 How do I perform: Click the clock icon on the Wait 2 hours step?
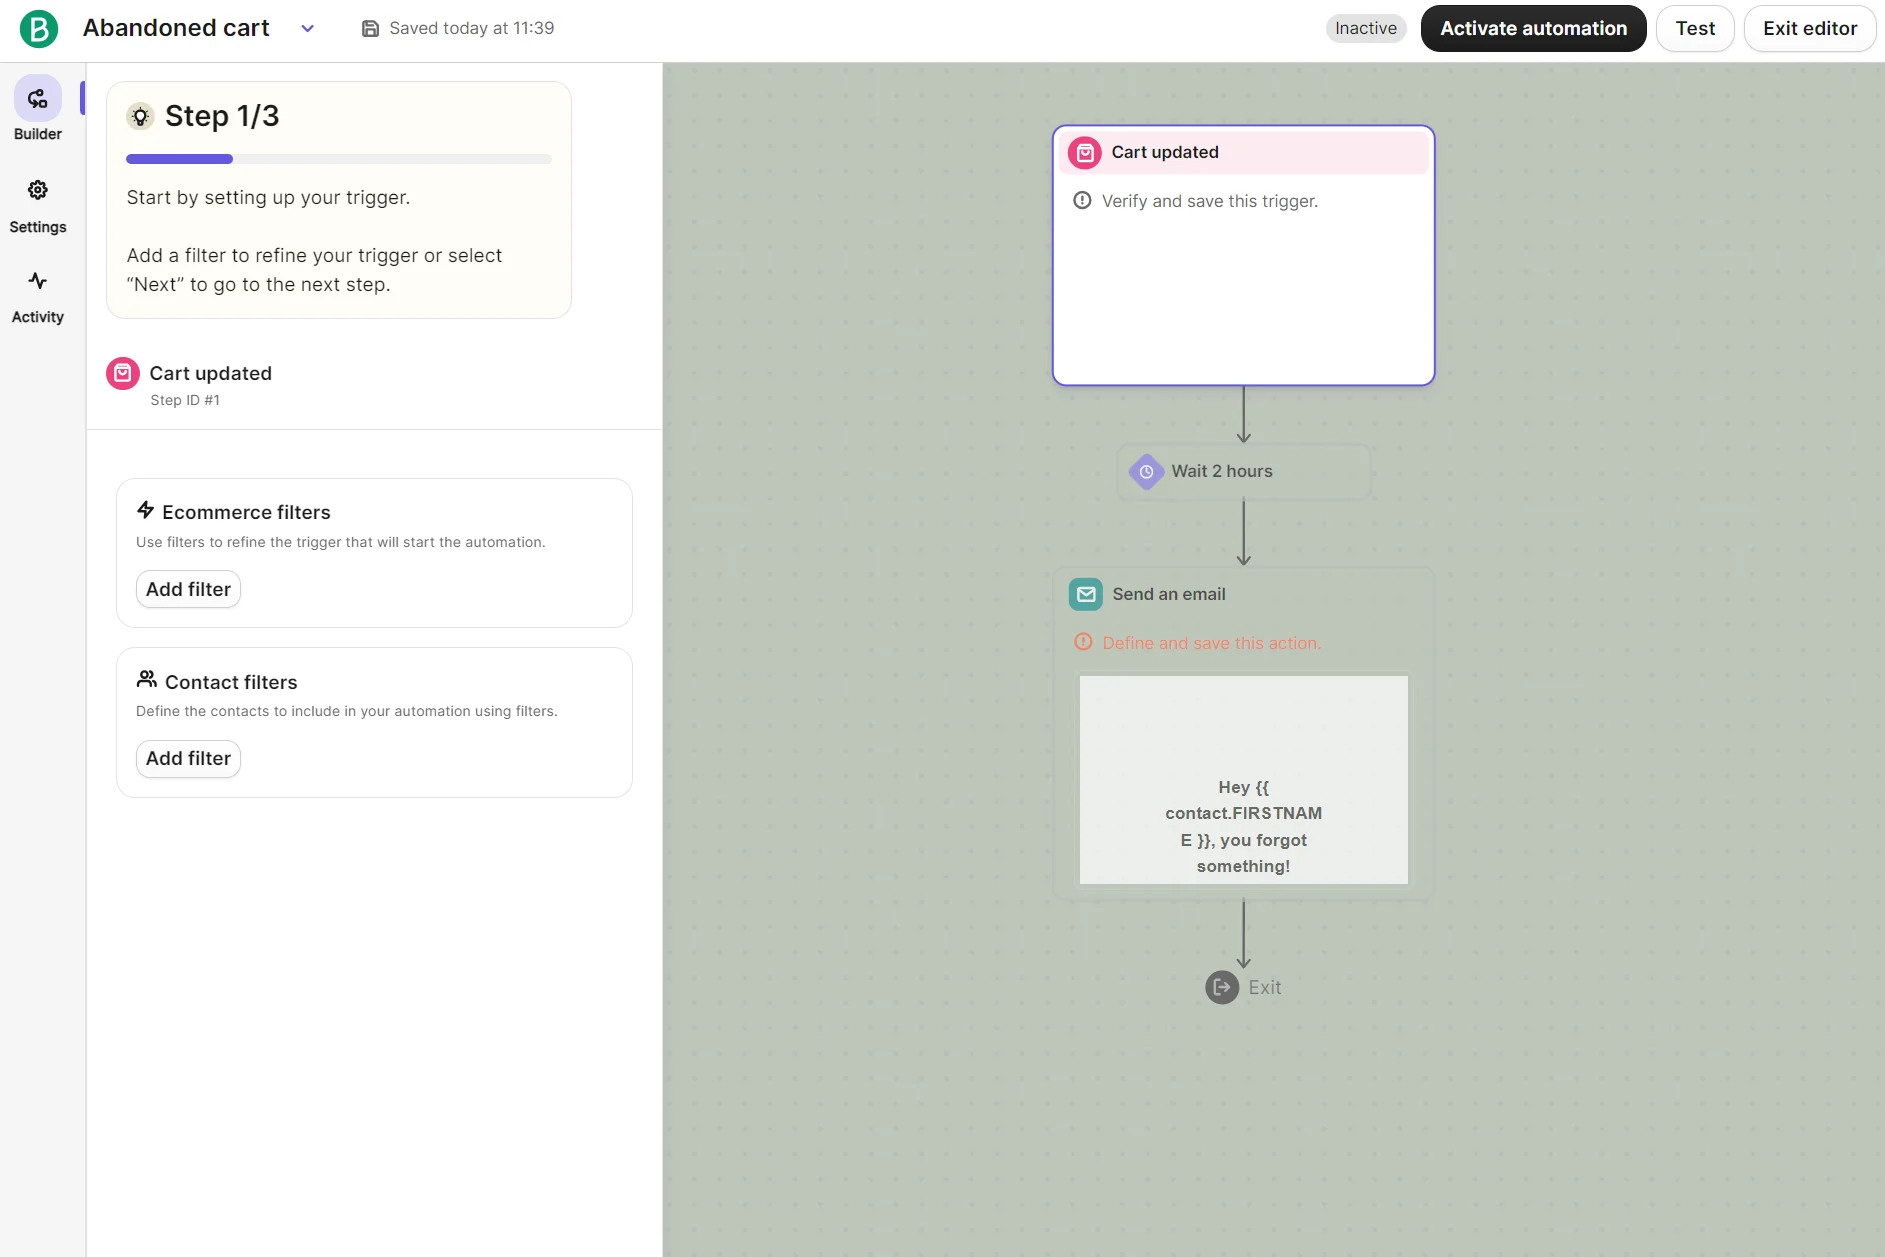point(1147,471)
